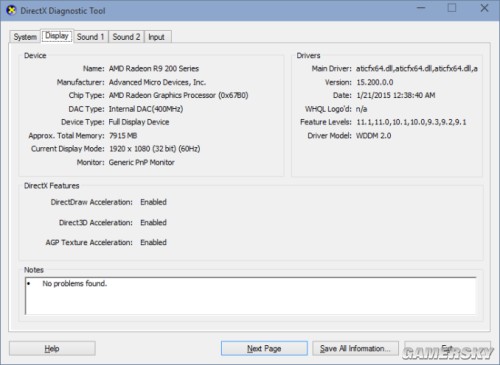Screen dimensions: 500x365
Task: Switch to the System tab
Action: click(25, 37)
